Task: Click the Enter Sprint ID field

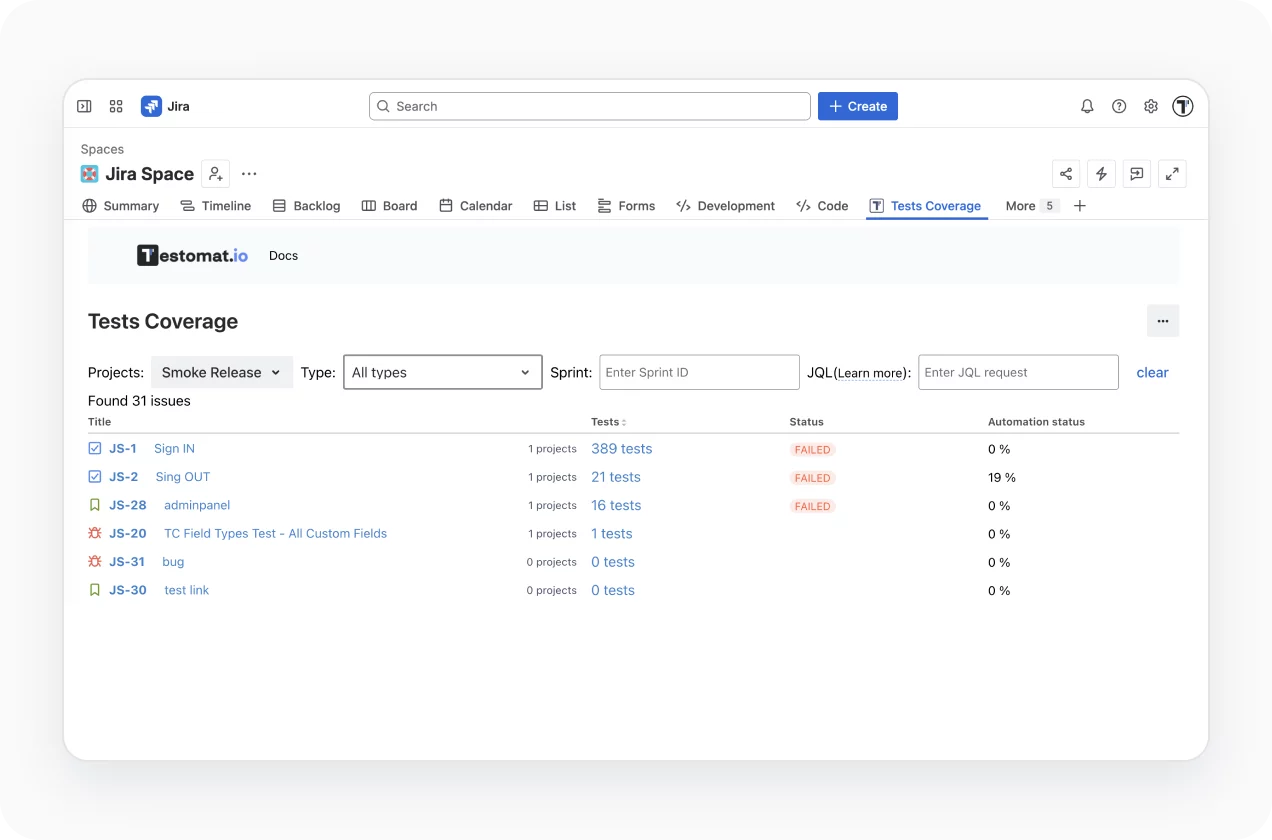Action: point(700,372)
